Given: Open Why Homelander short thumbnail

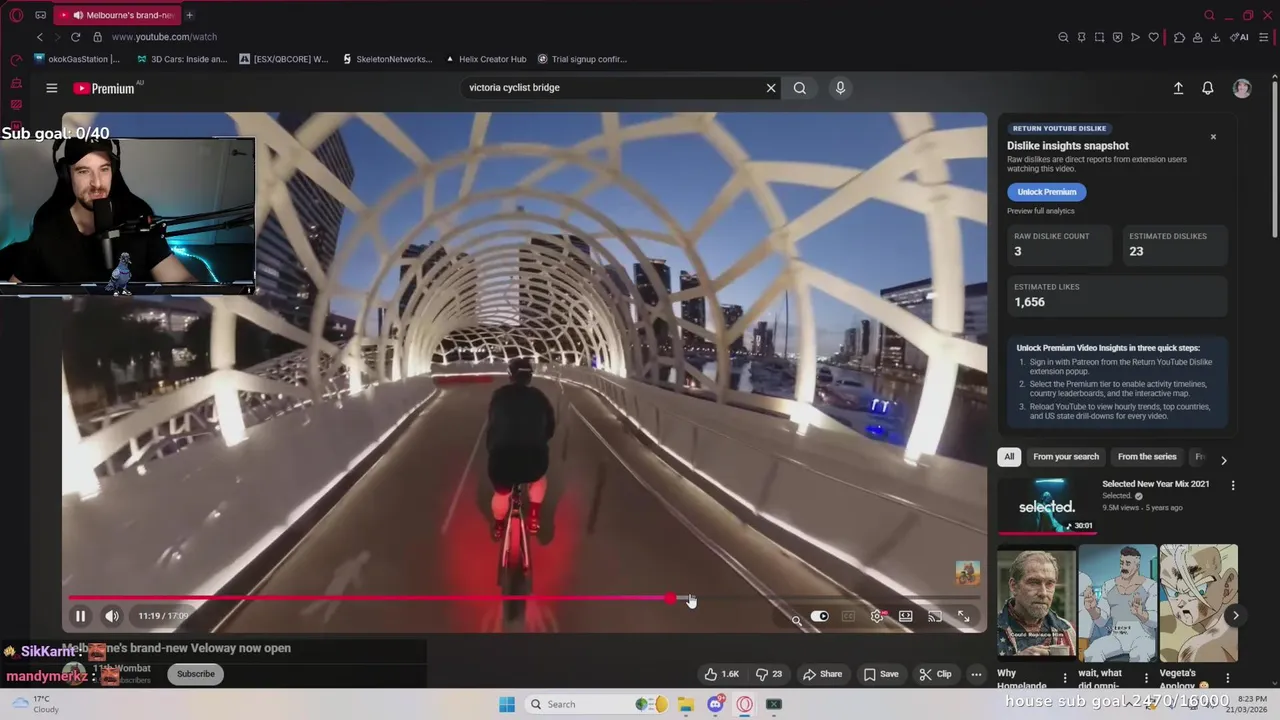Looking at the screenshot, I should click(x=1037, y=602).
